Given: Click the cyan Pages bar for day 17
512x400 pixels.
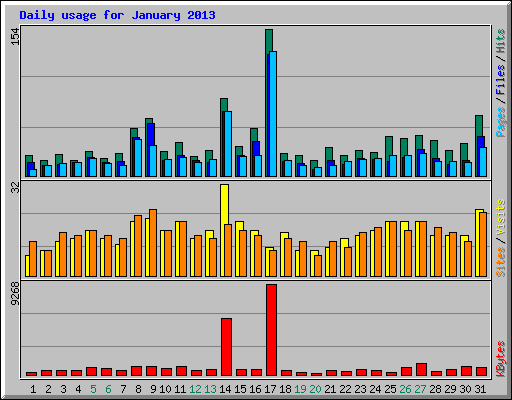Looking at the screenshot, I should [273, 114].
